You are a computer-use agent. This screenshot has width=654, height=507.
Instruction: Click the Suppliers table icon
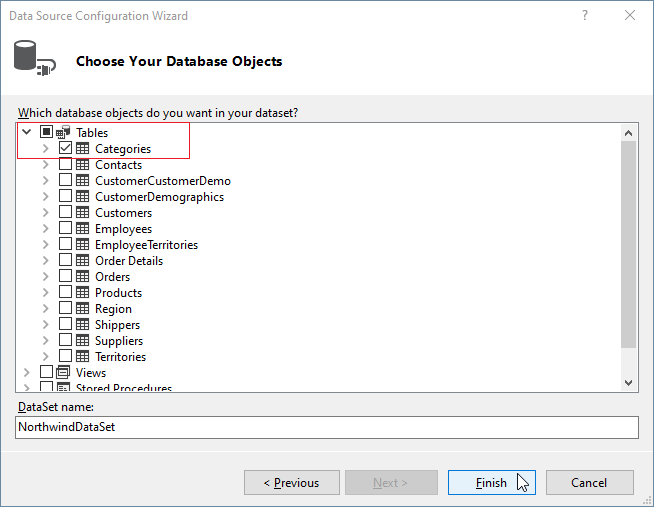click(83, 340)
